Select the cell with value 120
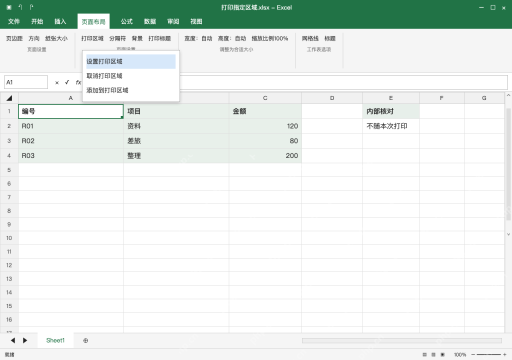The image size is (512, 360). point(265,126)
